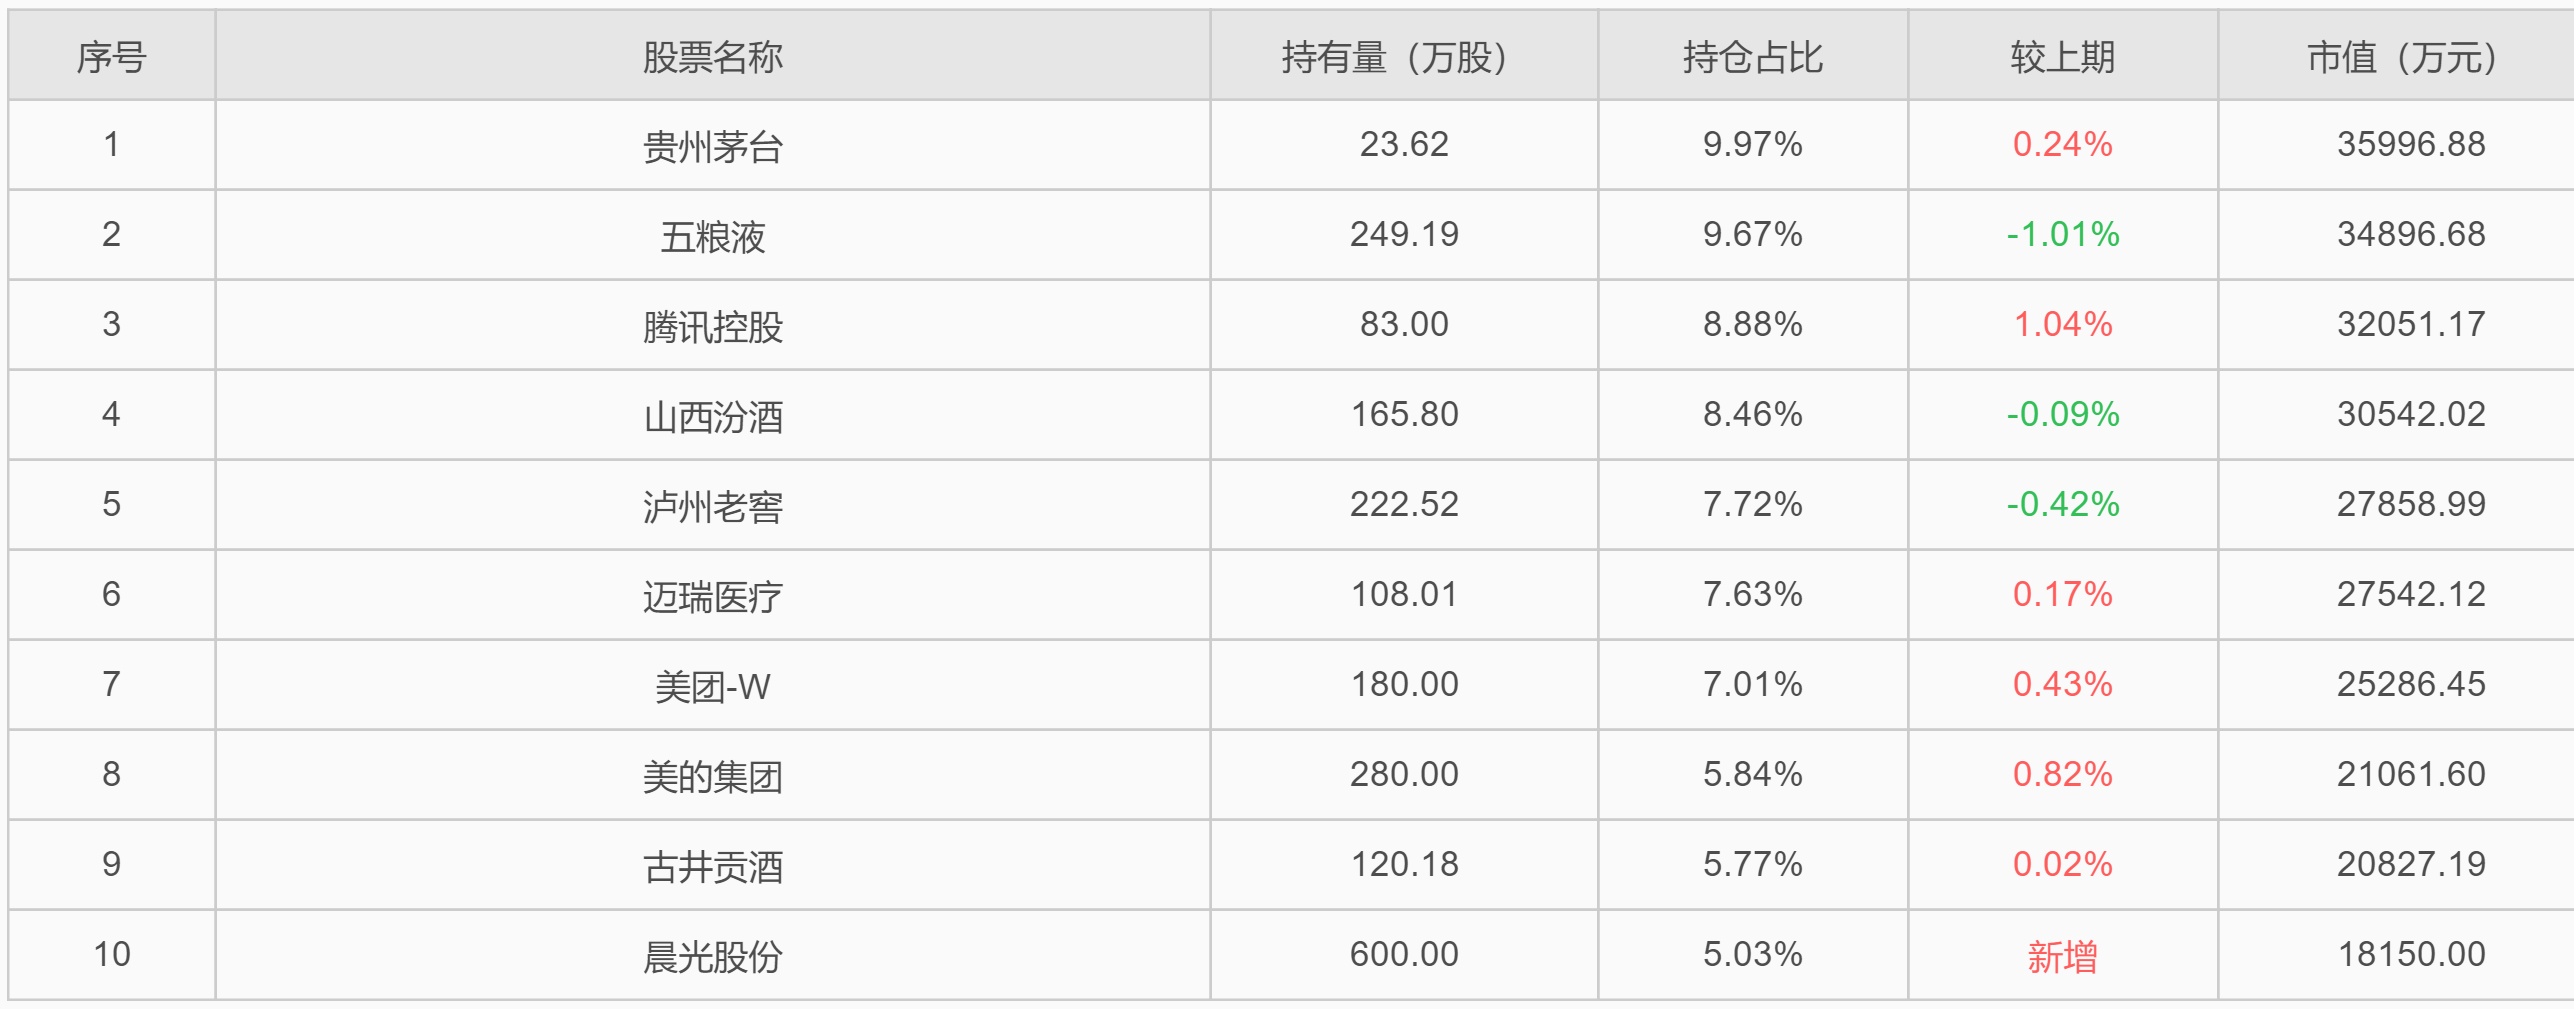Viewport: 2574px width, 1009px height.
Task: Open the 山西汾酒 stock entry
Action: click(712, 416)
